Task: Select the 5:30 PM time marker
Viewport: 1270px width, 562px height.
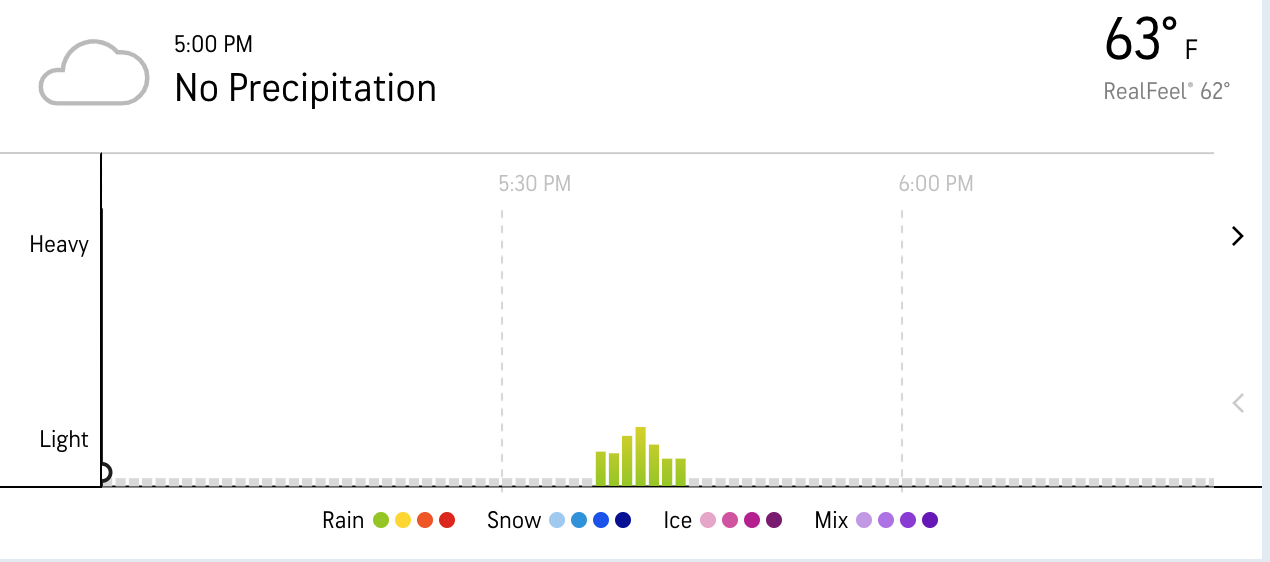Action: click(x=534, y=184)
